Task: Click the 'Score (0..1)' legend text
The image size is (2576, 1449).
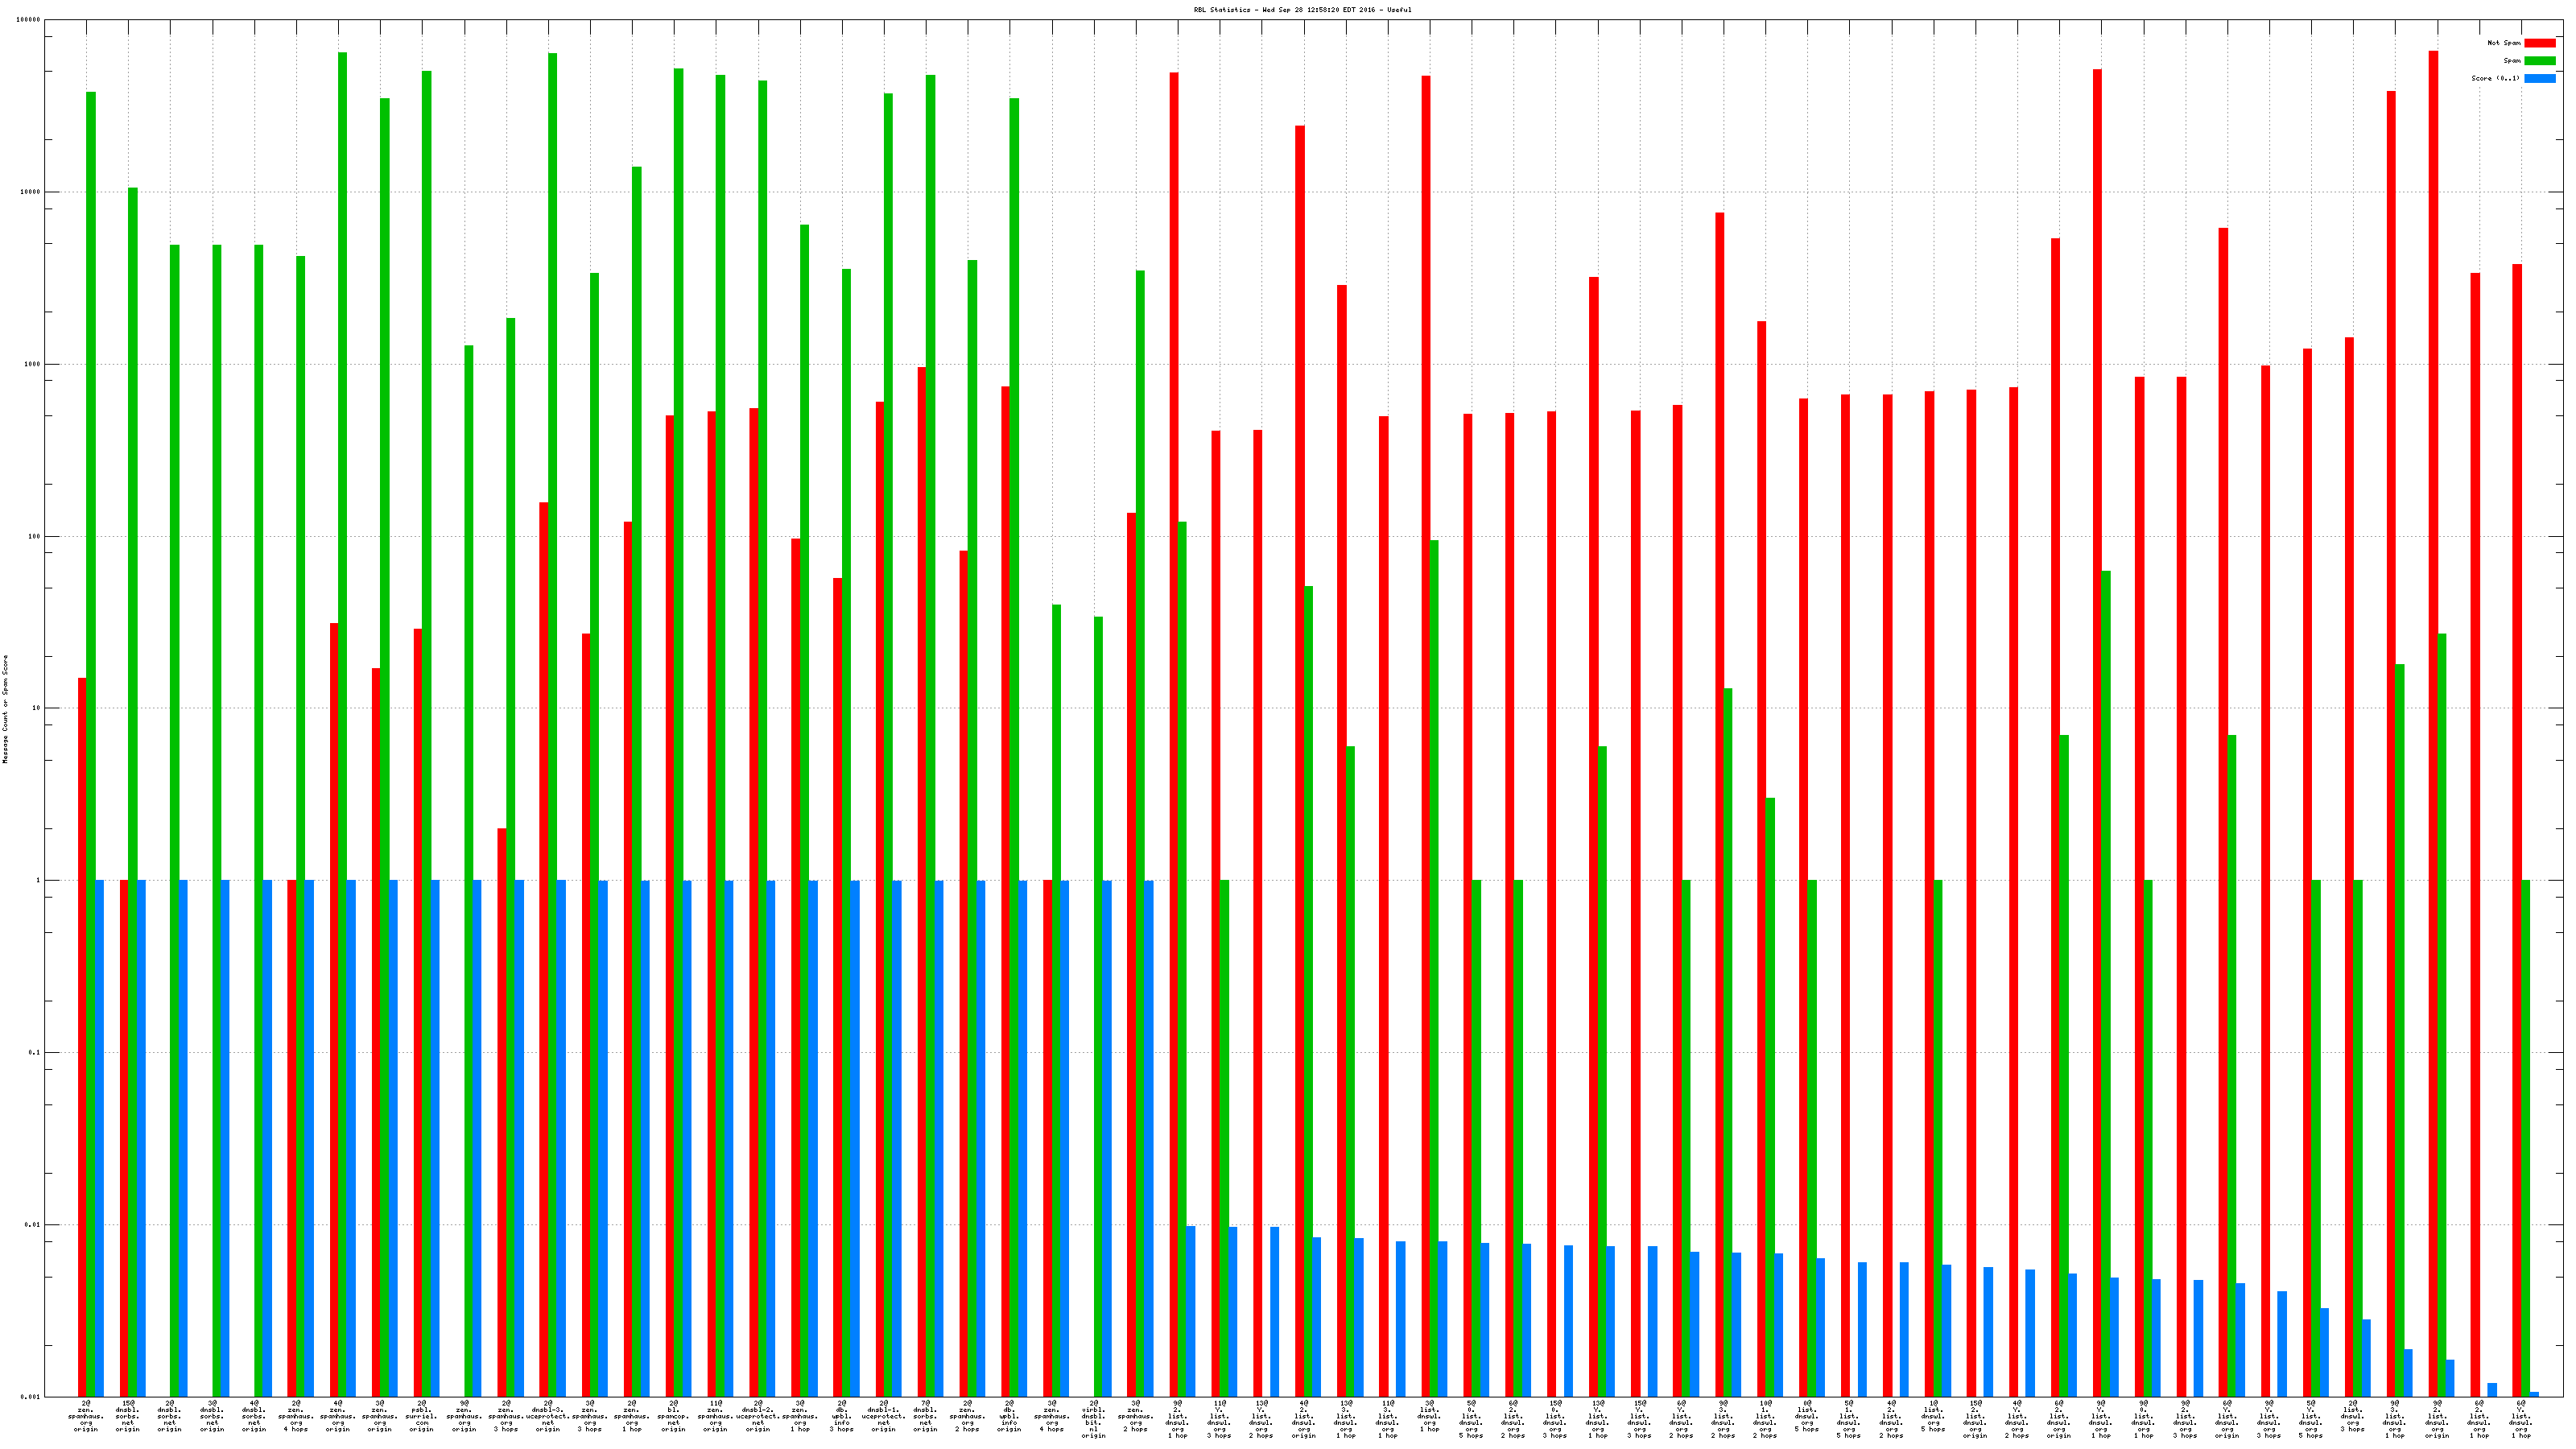Action: [2495, 78]
